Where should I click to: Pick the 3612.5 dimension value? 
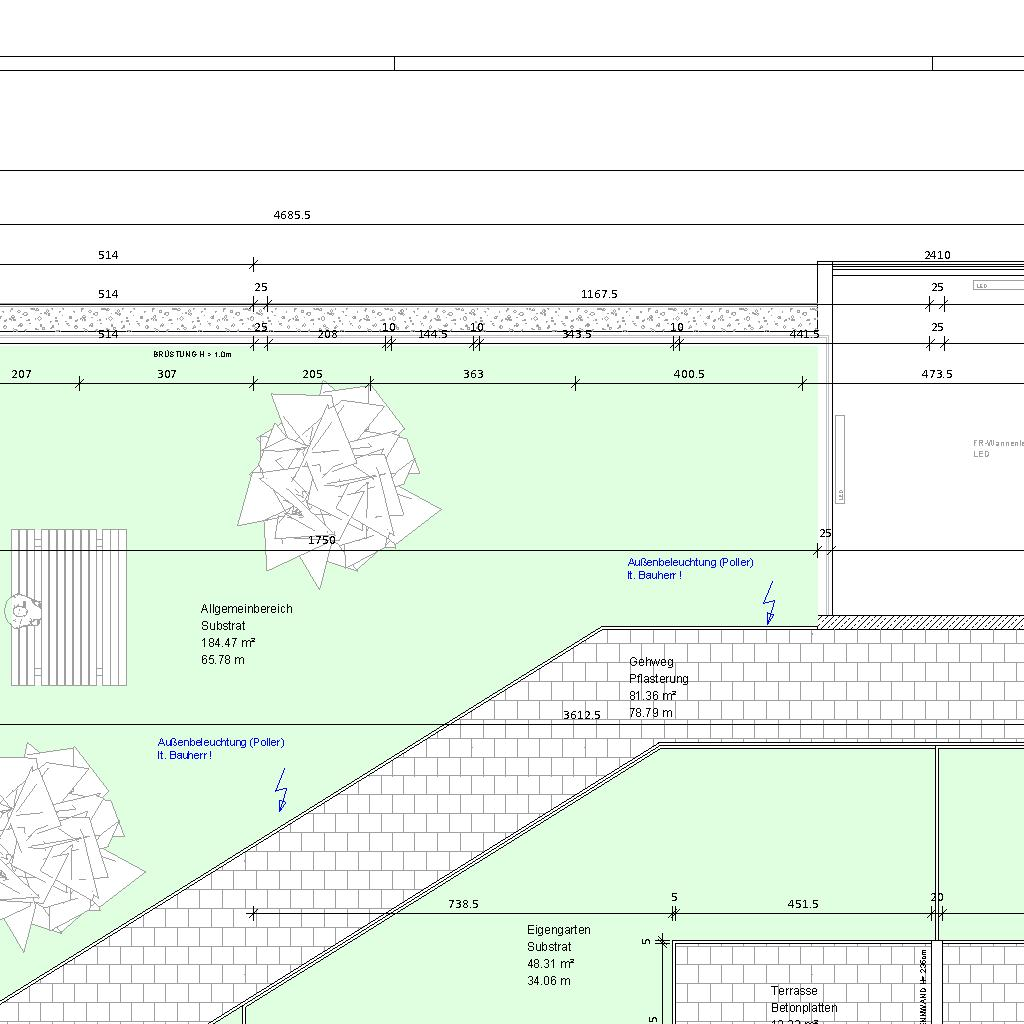[582, 715]
